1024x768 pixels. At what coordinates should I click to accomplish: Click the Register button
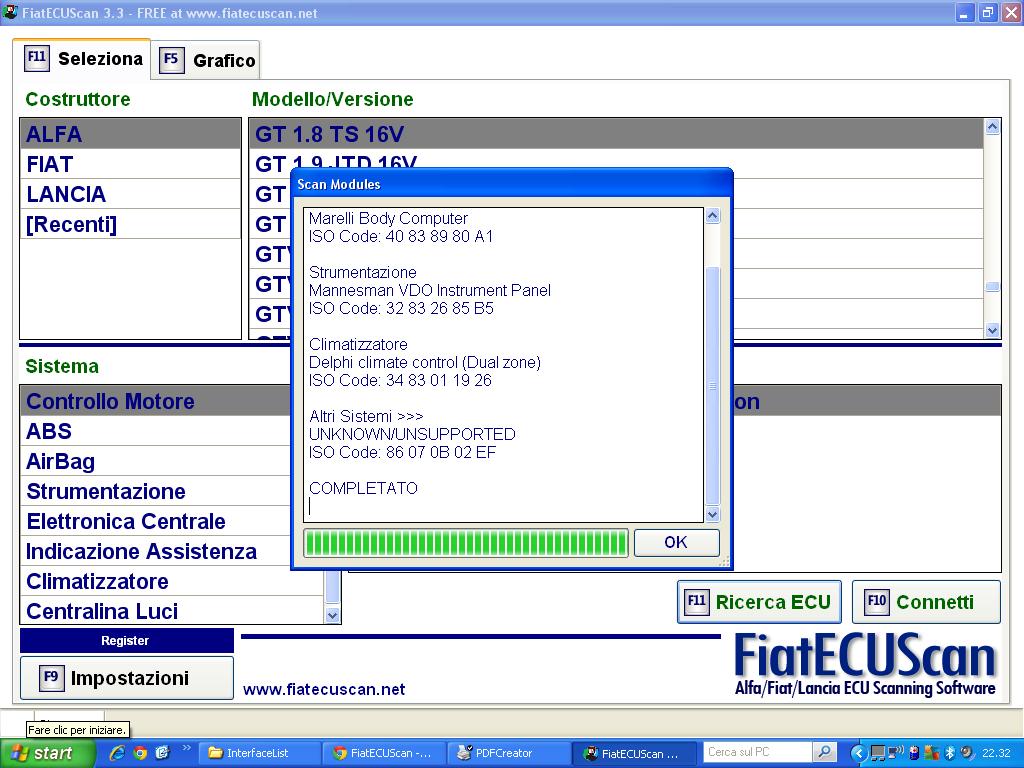coord(127,641)
